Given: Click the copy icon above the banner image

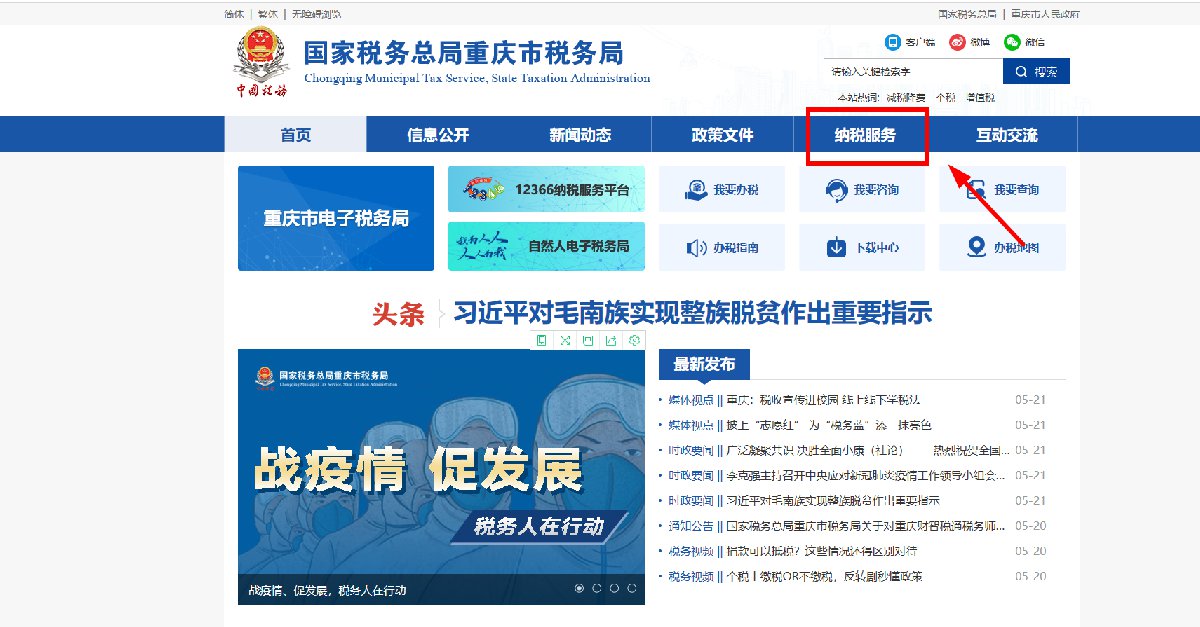Looking at the screenshot, I should [542, 341].
